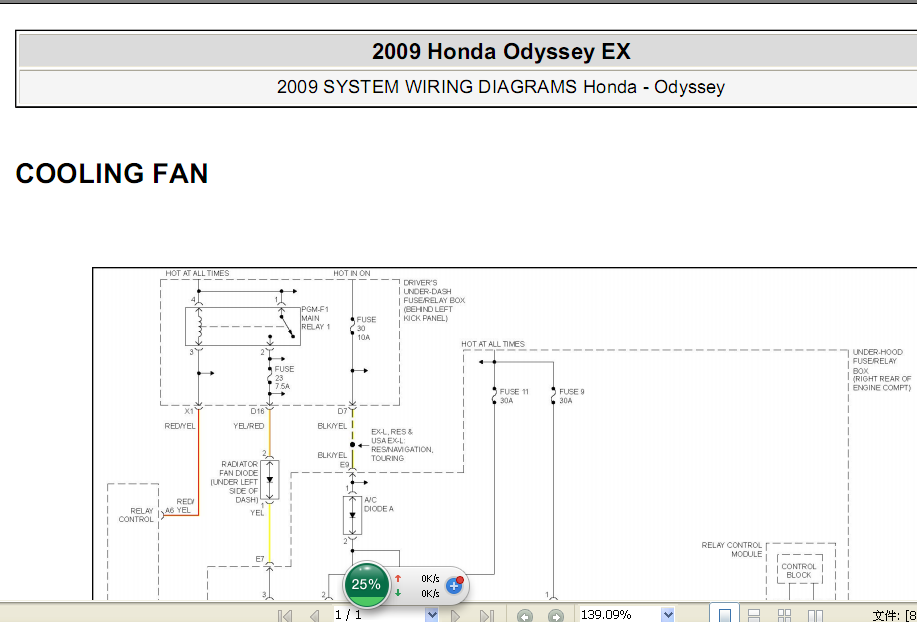Viewport: 917px width, 622px height.
Task: Click the green 25% memory accelerator ball
Action: point(366,584)
